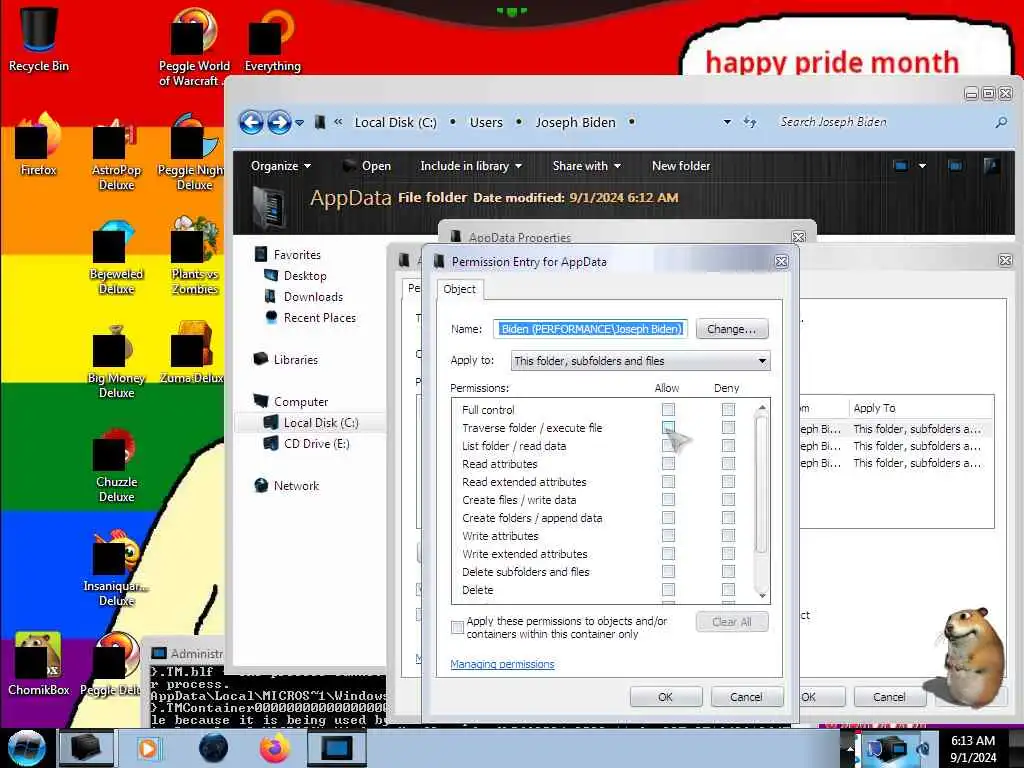
Task: Launch AstroPop Deluxe desktop icon
Action: pyautogui.click(x=116, y=153)
